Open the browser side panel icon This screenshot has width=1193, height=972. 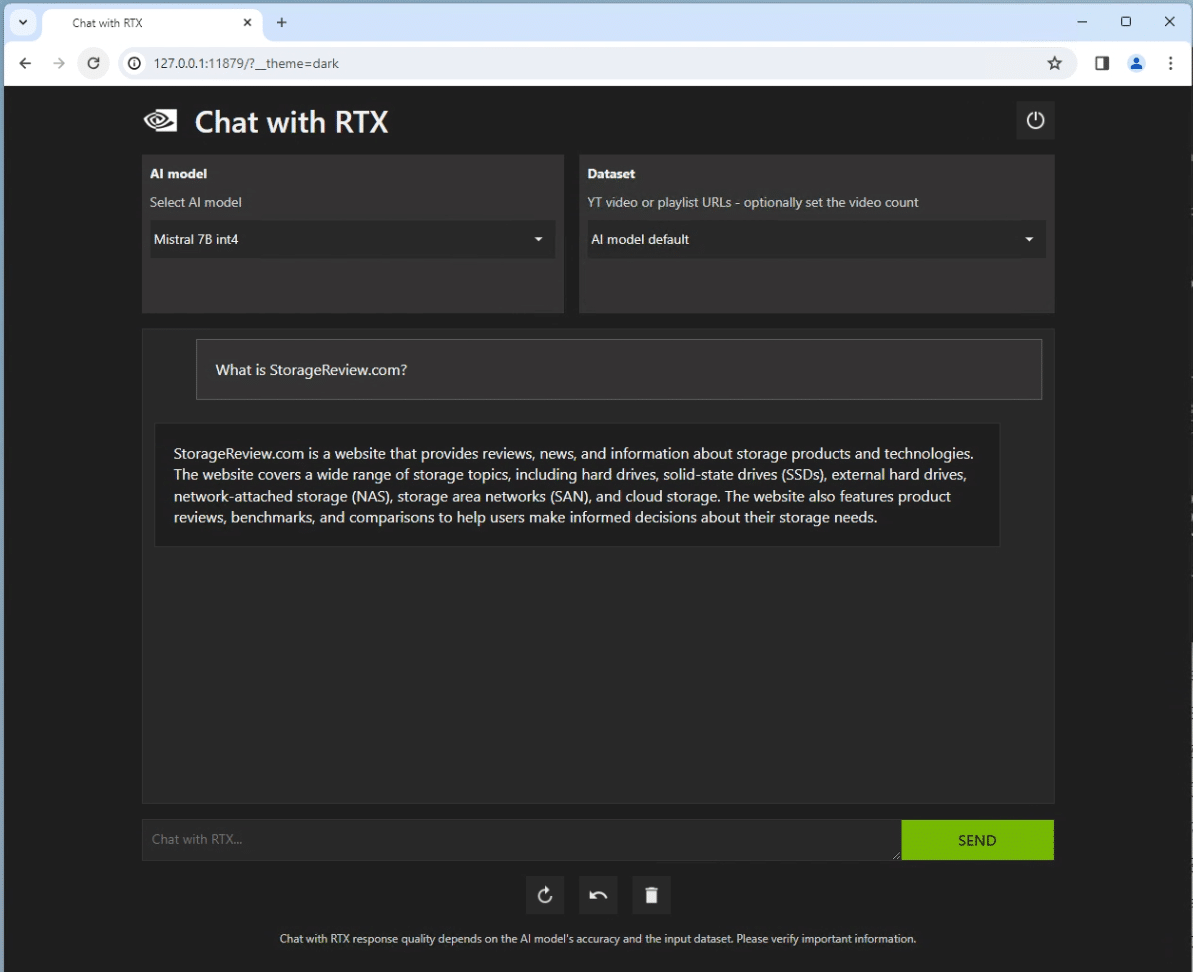[1101, 63]
